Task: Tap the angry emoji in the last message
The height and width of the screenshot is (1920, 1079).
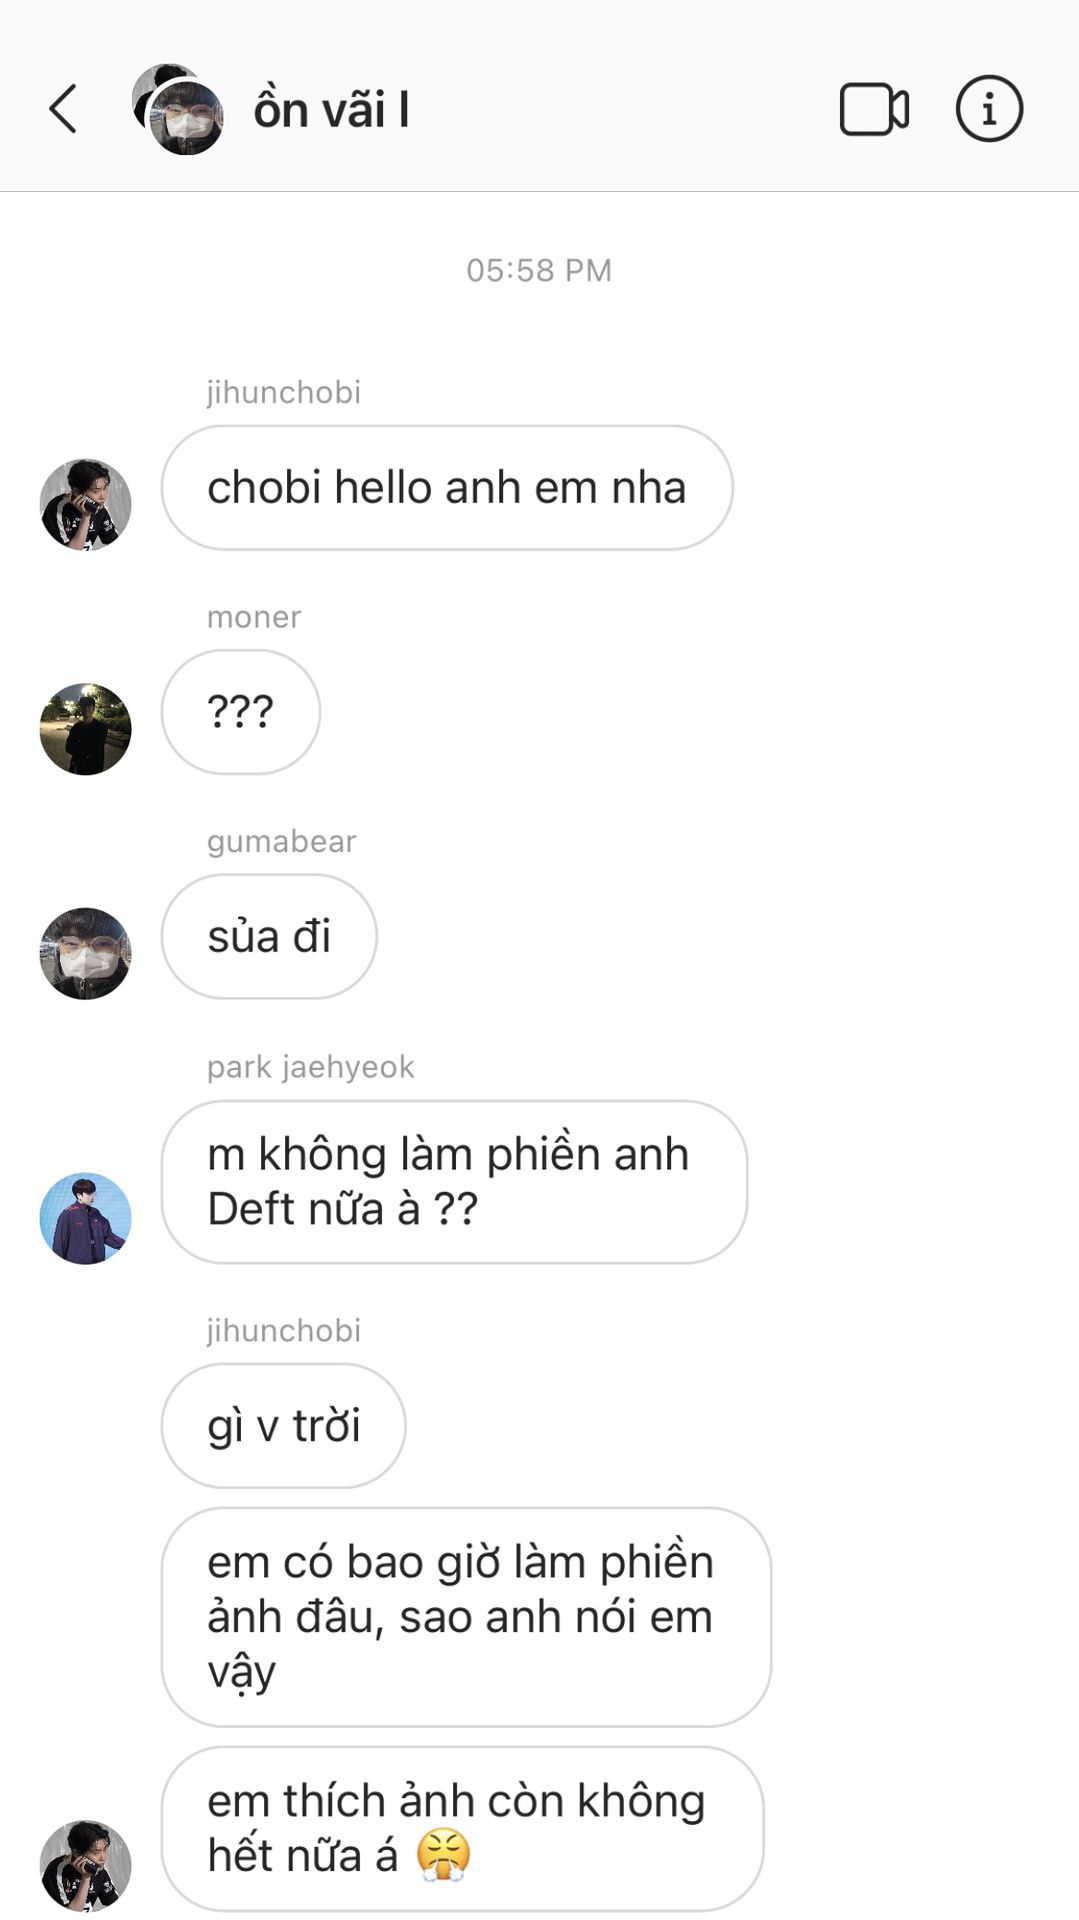Action: click(x=443, y=1856)
